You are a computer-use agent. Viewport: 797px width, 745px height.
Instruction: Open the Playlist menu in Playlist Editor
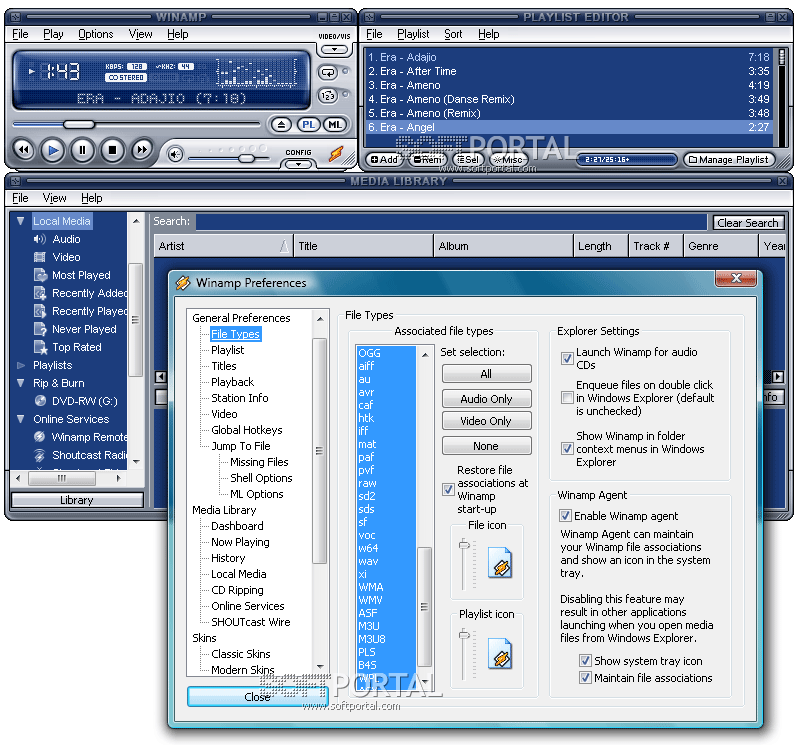click(x=413, y=34)
